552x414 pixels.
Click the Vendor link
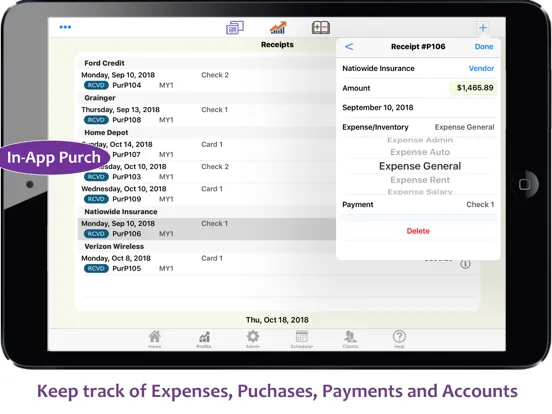coord(481,68)
